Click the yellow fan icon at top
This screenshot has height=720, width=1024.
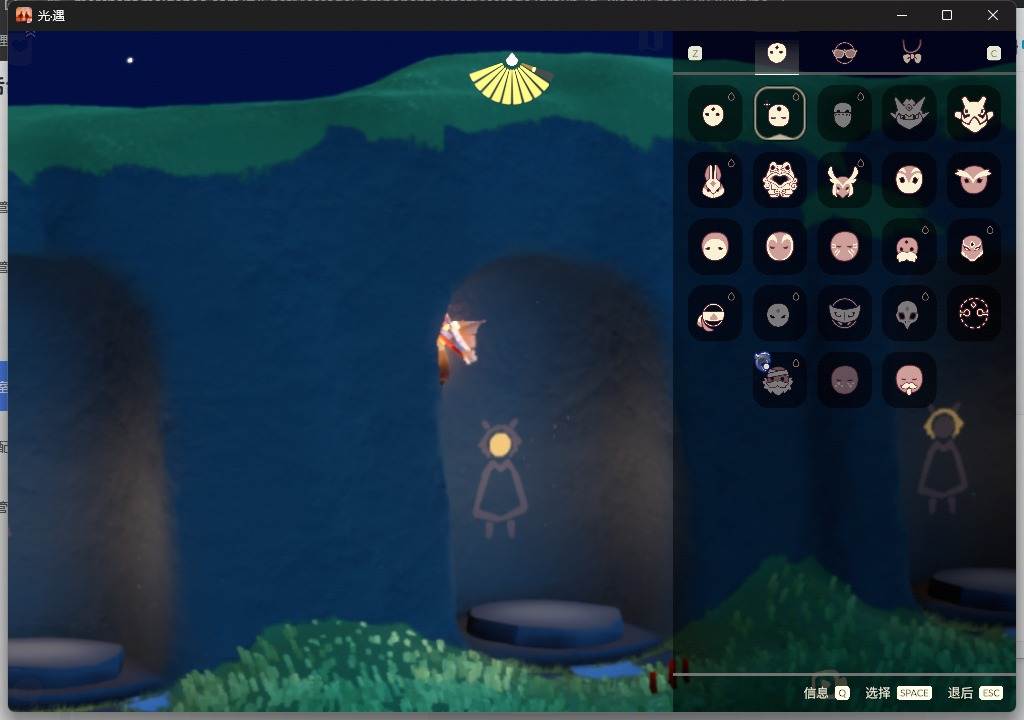511,80
